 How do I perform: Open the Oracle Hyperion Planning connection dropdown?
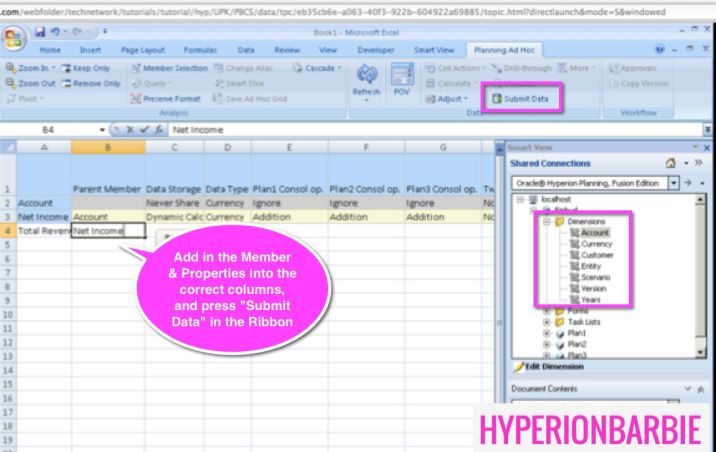pos(673,183)
